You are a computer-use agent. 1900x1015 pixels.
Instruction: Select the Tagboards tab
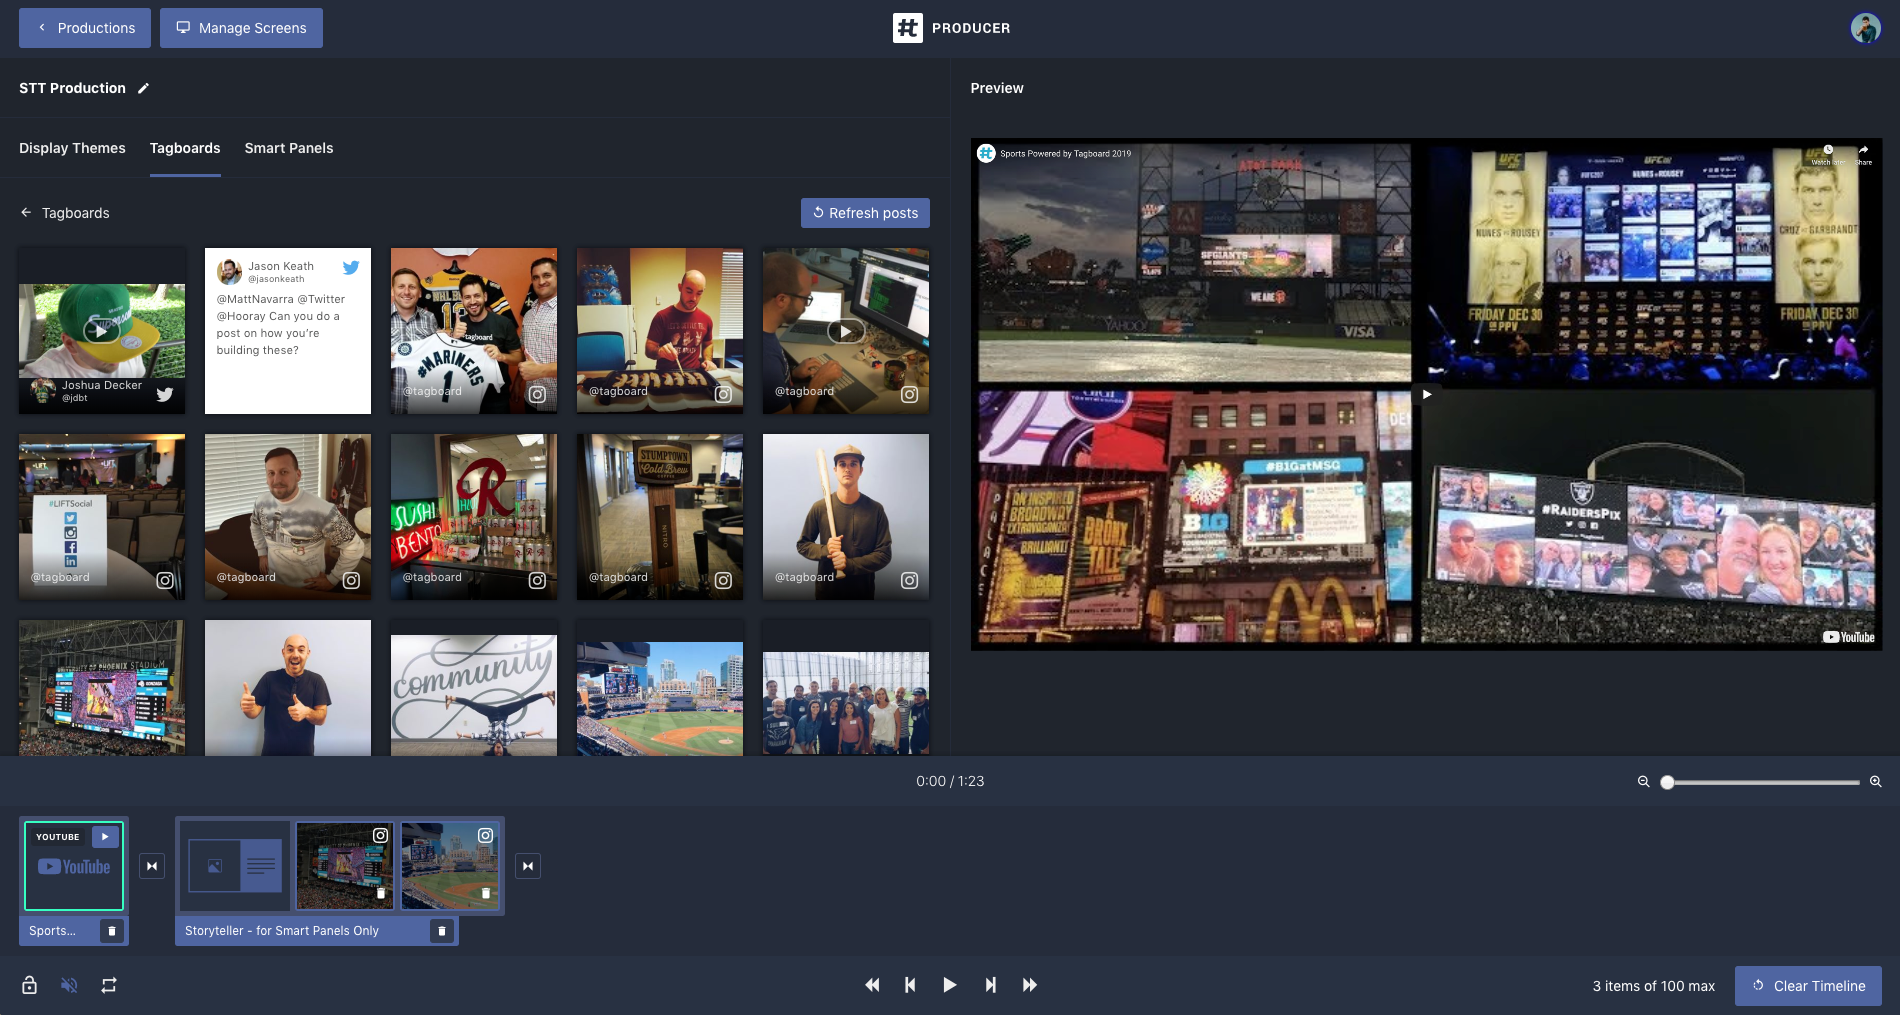point(185,148)
